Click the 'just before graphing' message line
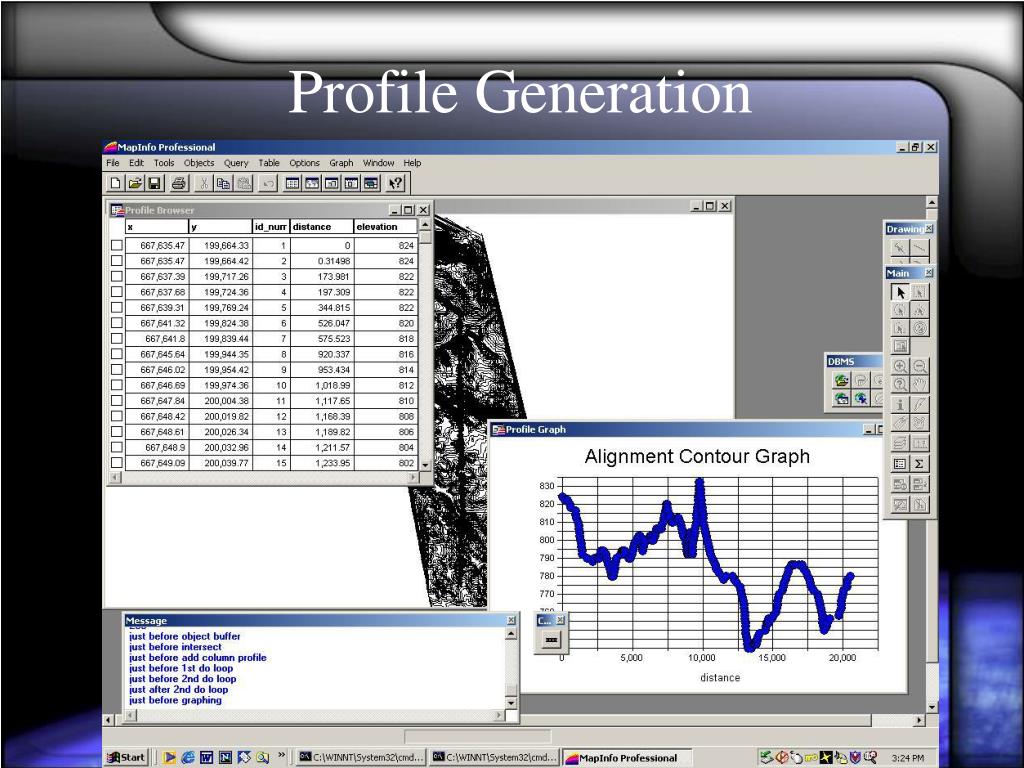Image resolution: width=1024 pixels, height=768 pixels. pyautogui.click(x=175, y=700)
